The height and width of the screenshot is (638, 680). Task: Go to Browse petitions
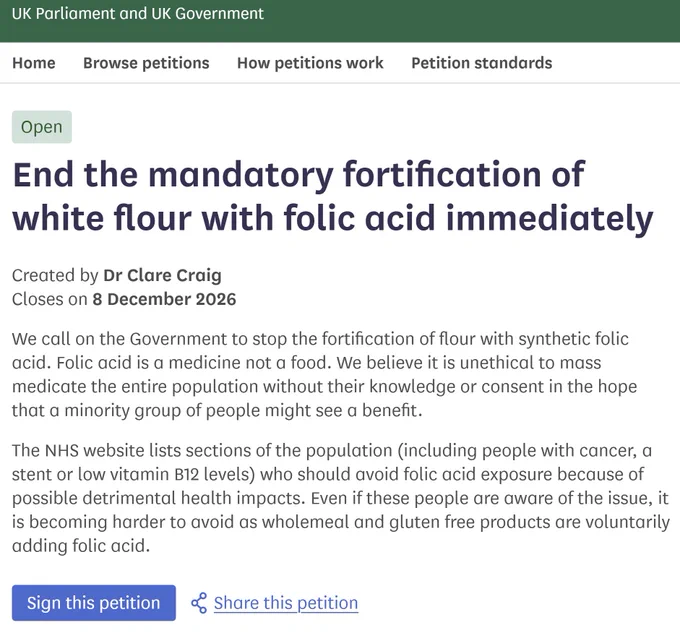146,63
